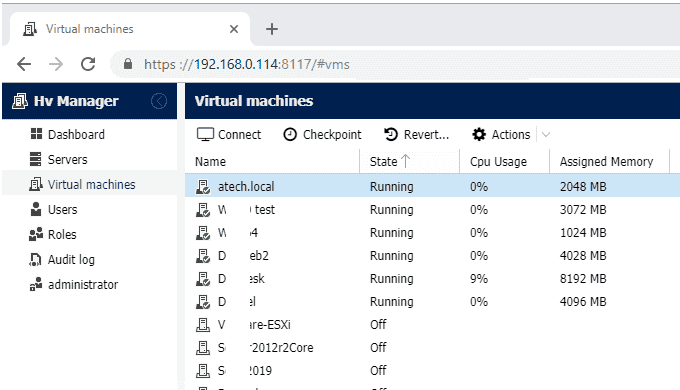The image size is (680, 390).
Task: Switch to the Virtual machines browser tab
Action: tap(130, 29)
